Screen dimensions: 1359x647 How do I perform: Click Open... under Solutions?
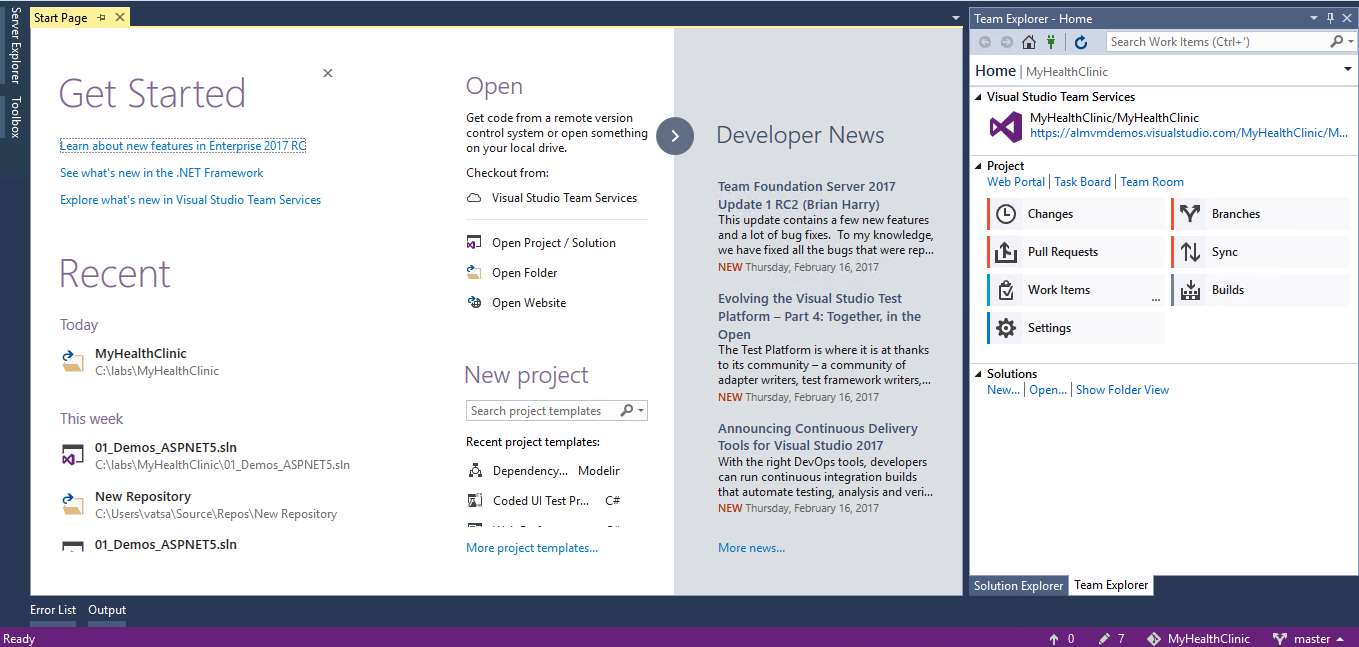click(x=1048, y=390)
